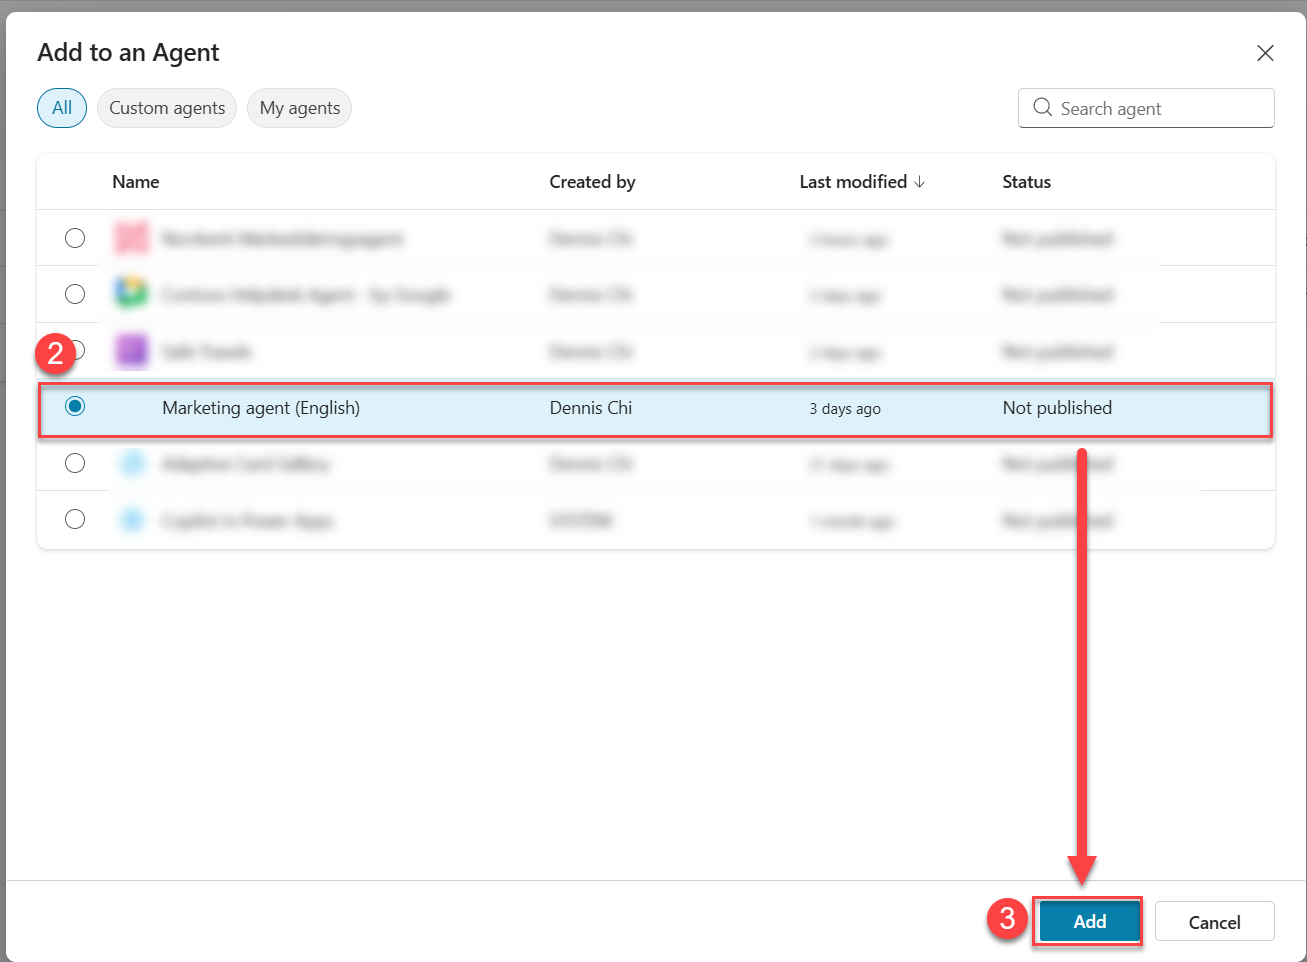Switch to the Custom agents filter
Image resolution: width=1307 pixels, height=962 pixels.
point(166,107)
